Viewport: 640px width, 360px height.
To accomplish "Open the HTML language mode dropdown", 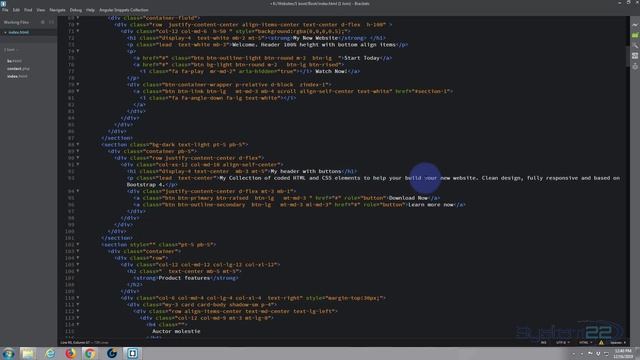I will point(585,343).
